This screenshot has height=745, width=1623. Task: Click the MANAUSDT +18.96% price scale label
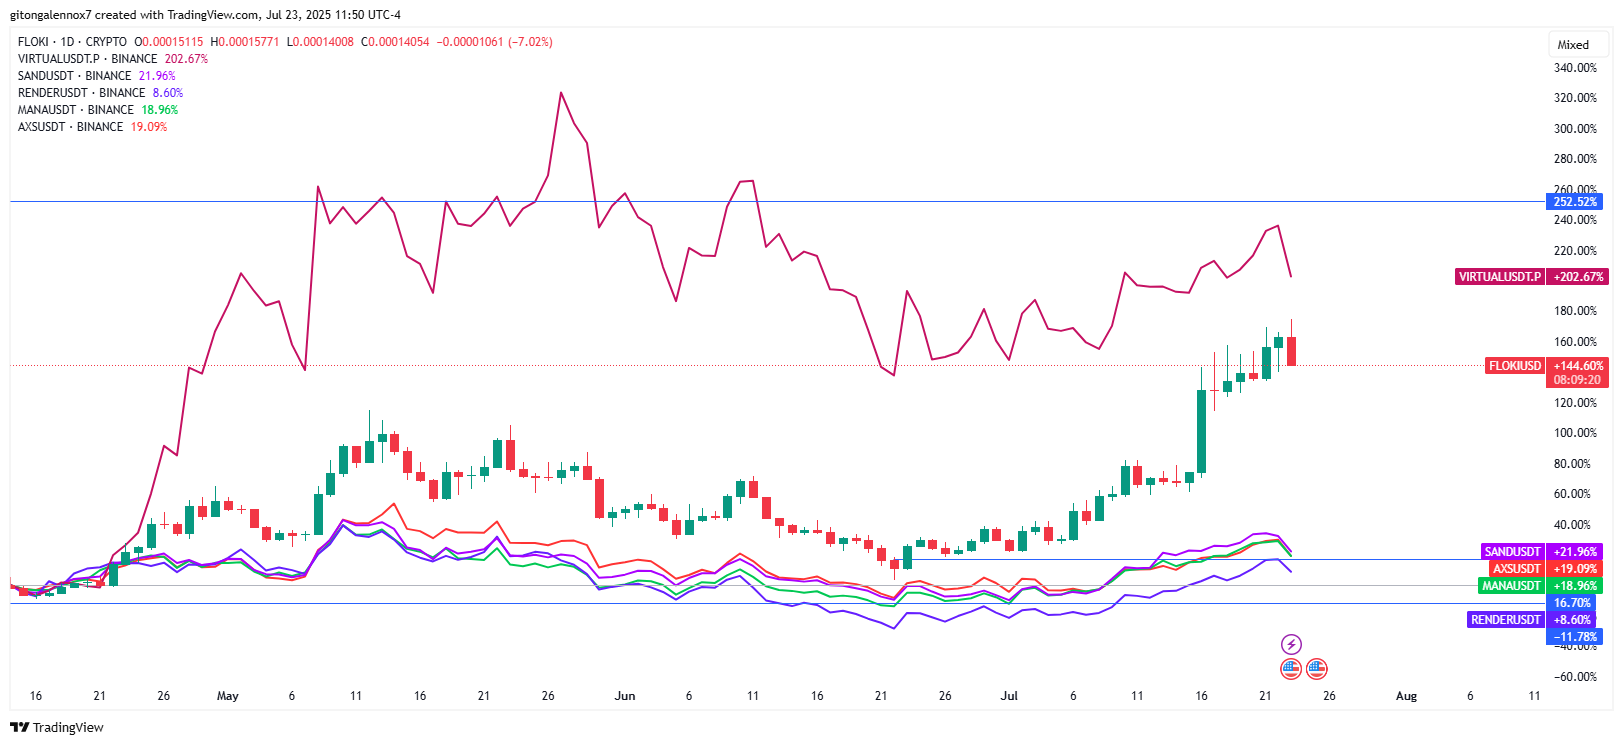[x=1540, y=586]
